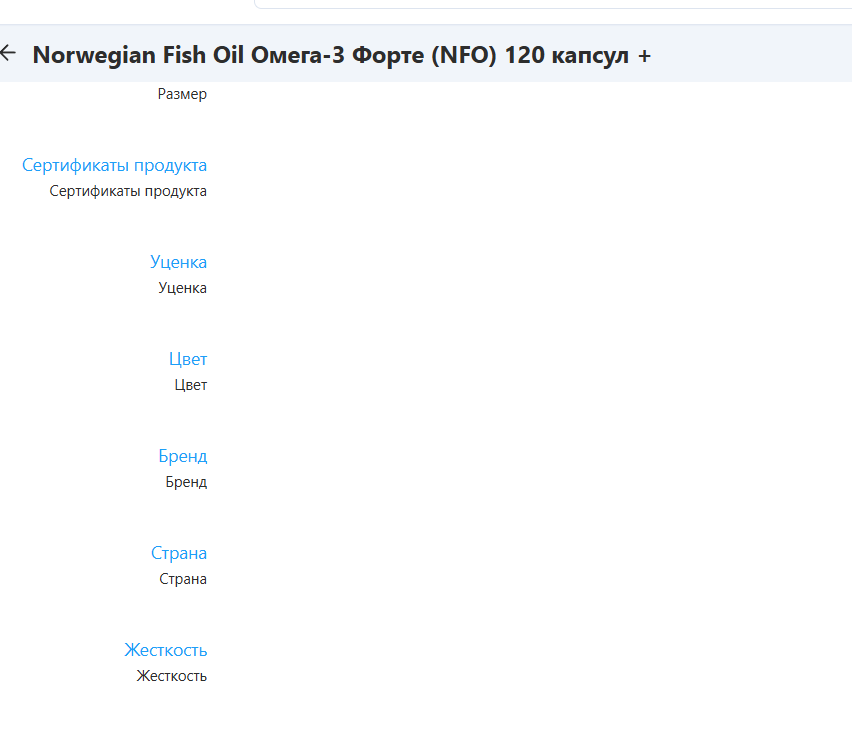
Task: Click the black Страна sublabel
Action: click(x=183, y=579)
